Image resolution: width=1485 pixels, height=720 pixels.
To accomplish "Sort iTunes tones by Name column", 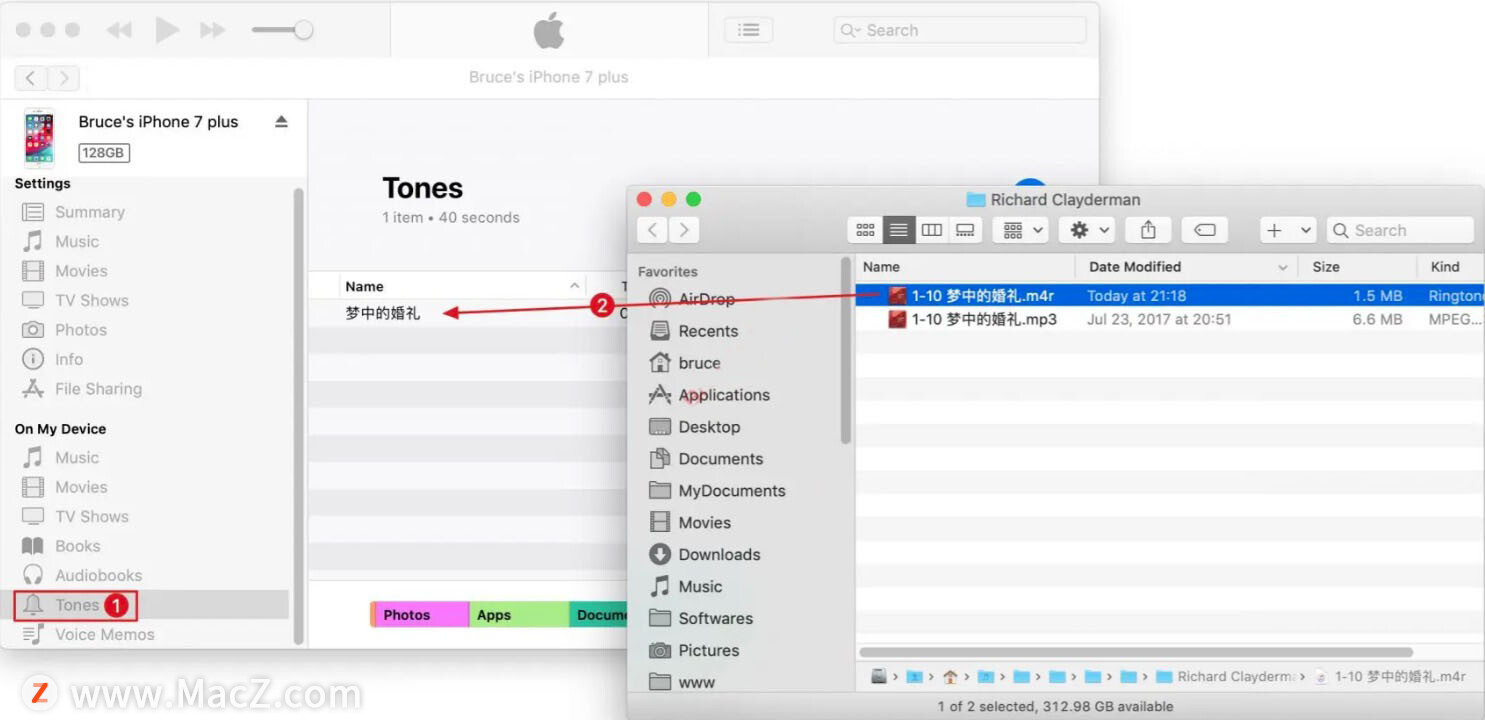I will (462, 286).
